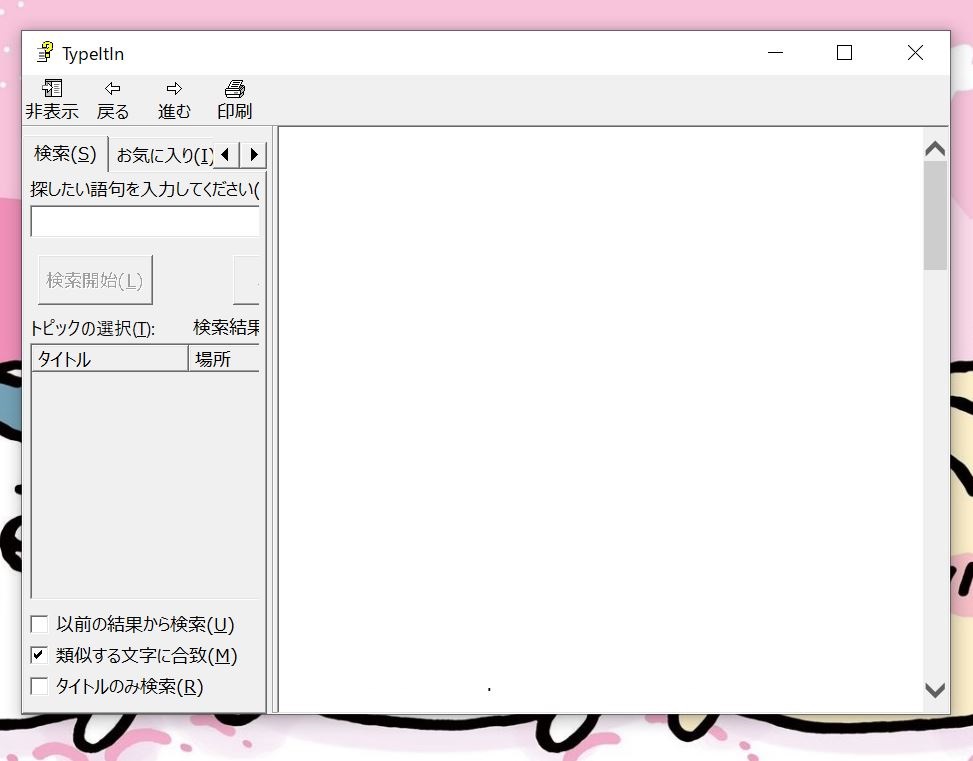973x761 pixels.
Task: Click the 検索開始(L) button
Action: [x=95, y=280]
